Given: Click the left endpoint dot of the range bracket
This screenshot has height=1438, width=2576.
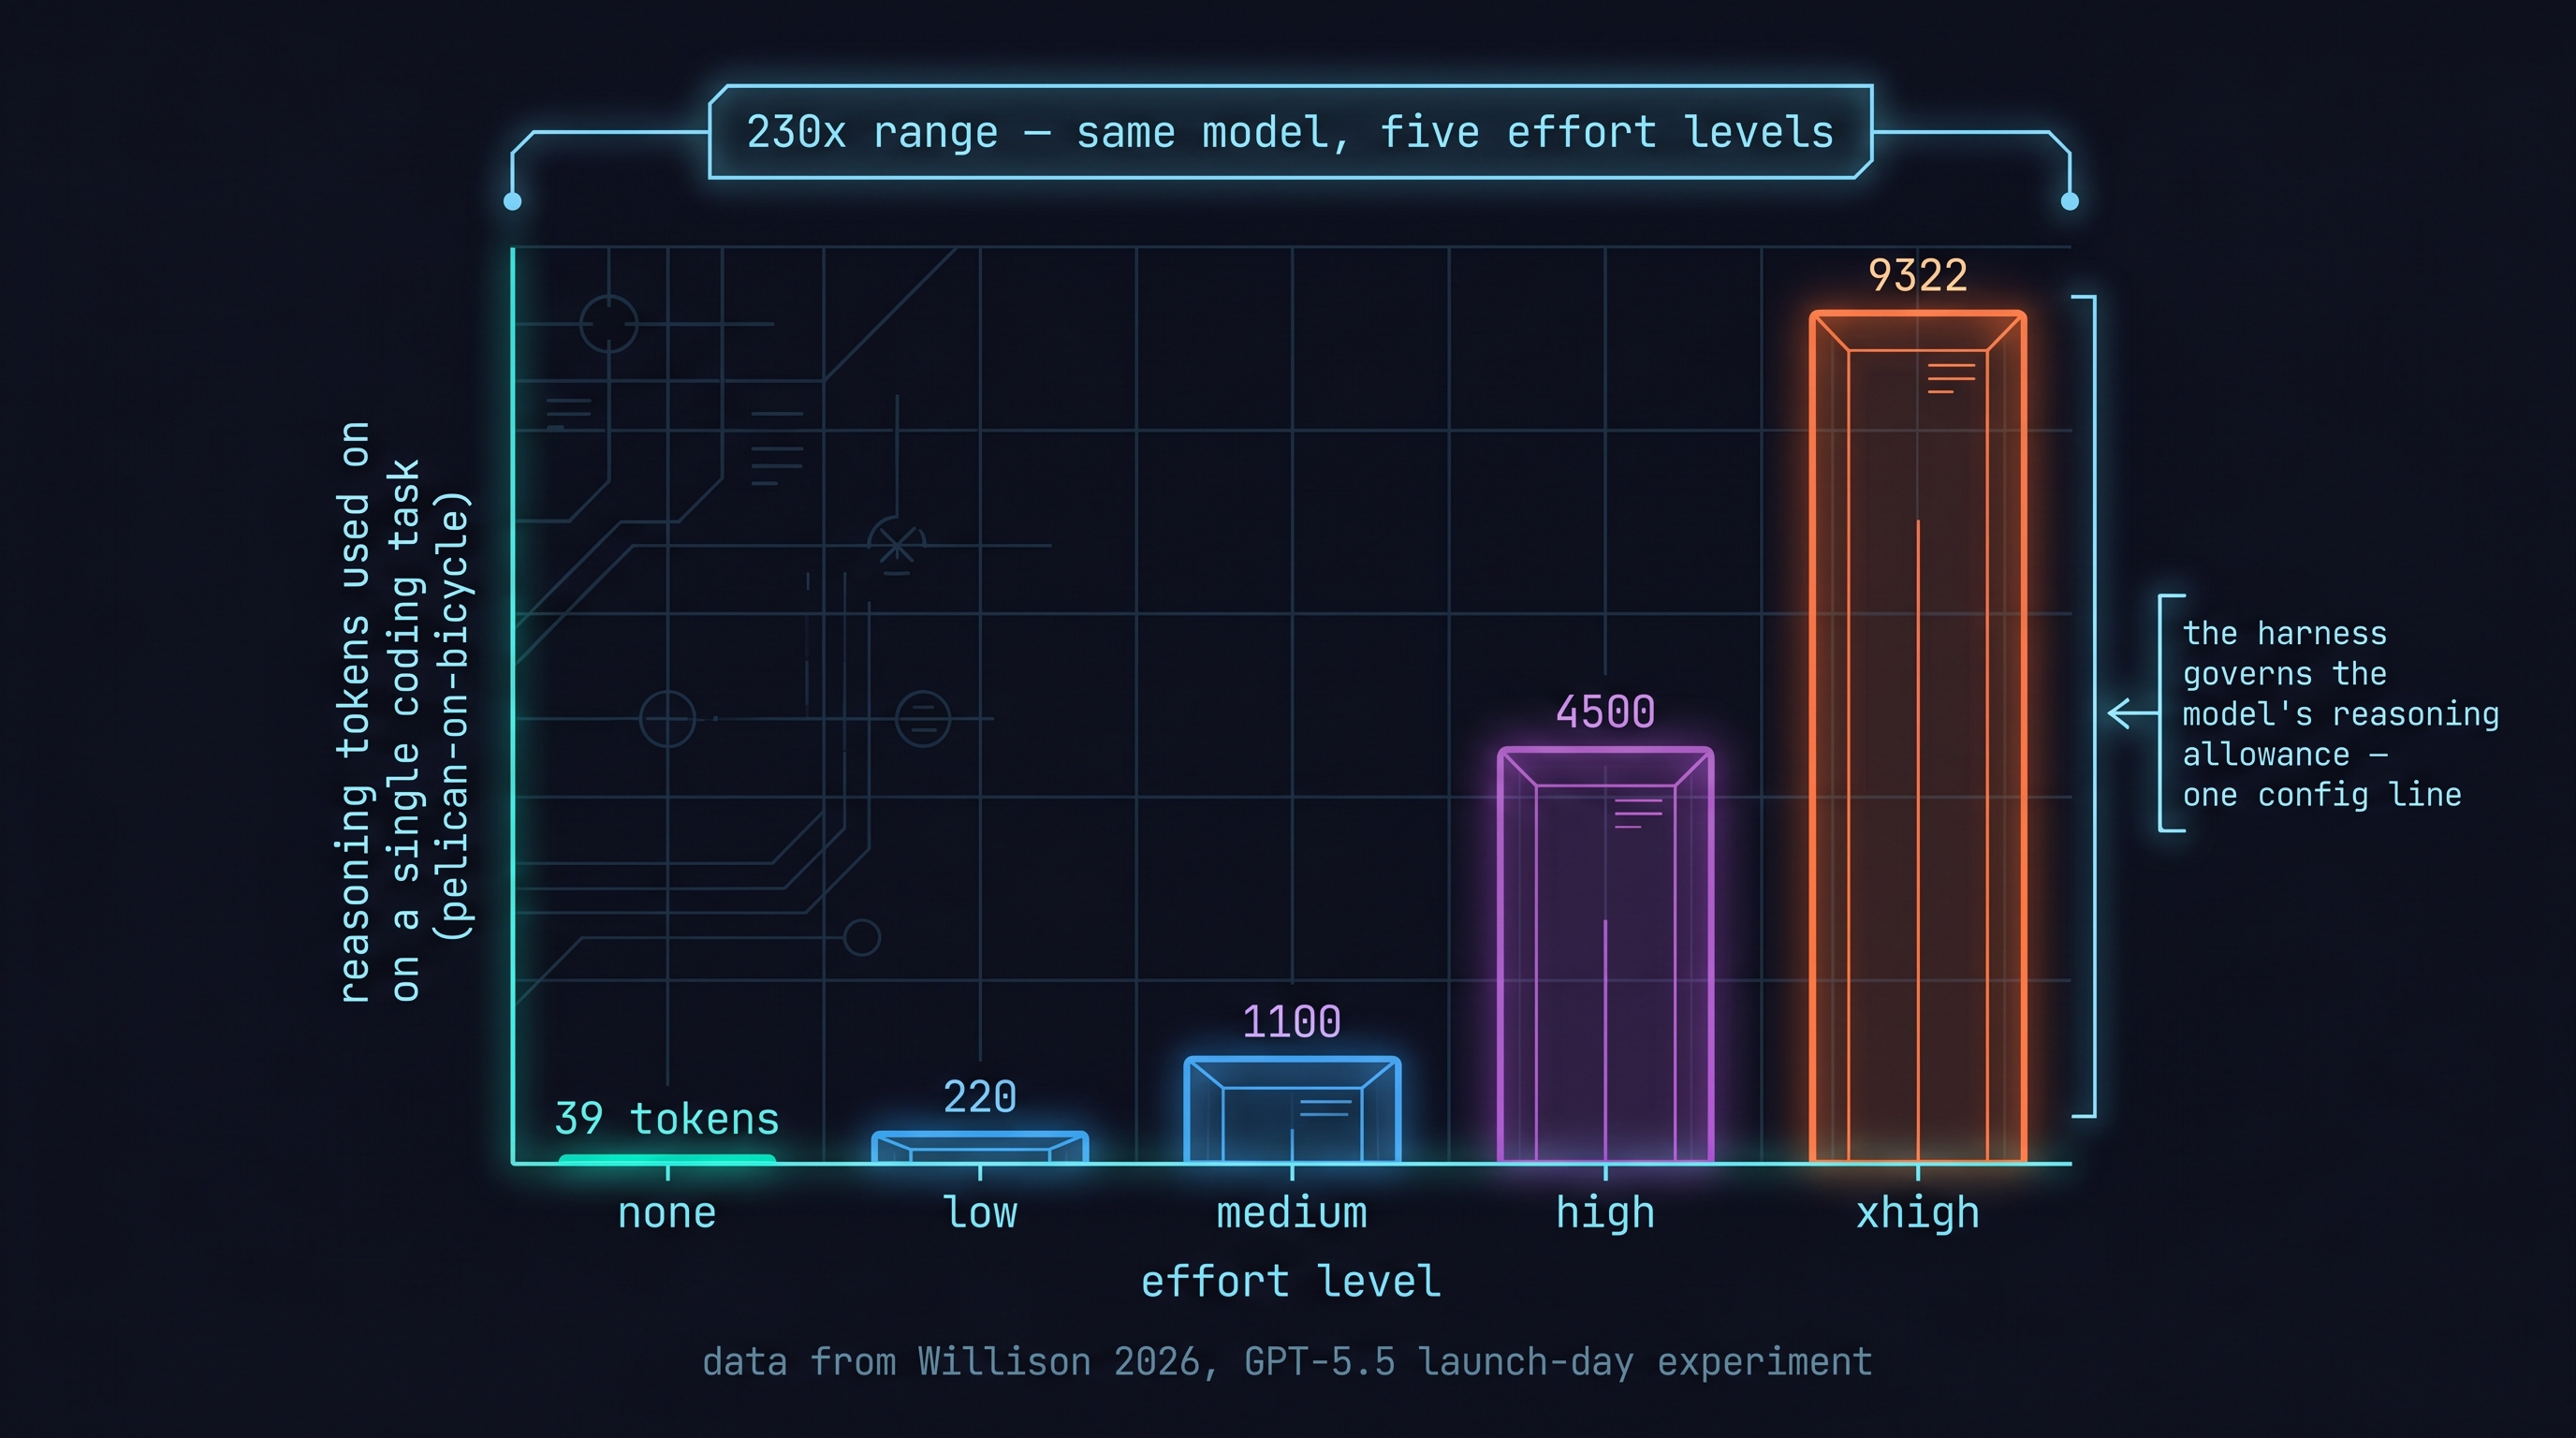Looking at the screenshot, I should (x=512, y=202).
